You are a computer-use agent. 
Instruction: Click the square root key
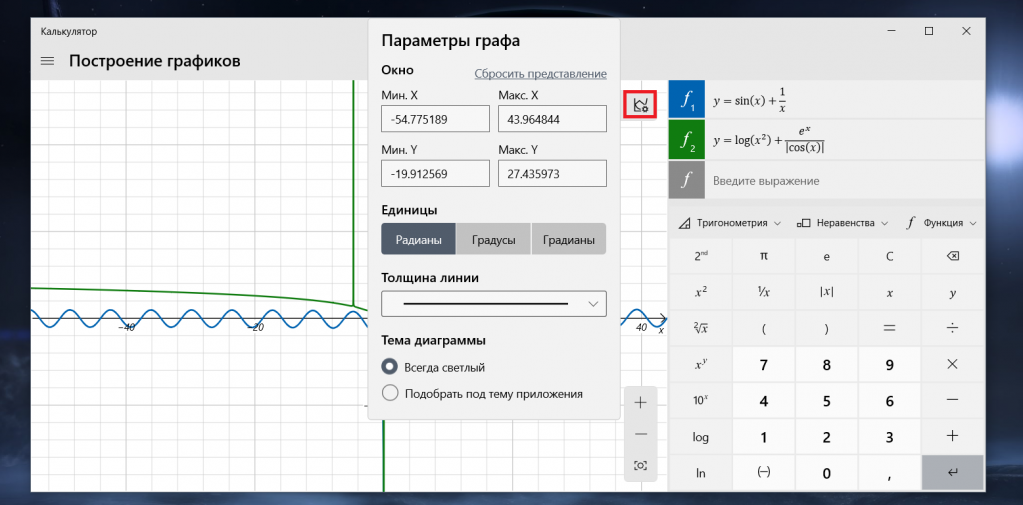(x=701, y=329)
